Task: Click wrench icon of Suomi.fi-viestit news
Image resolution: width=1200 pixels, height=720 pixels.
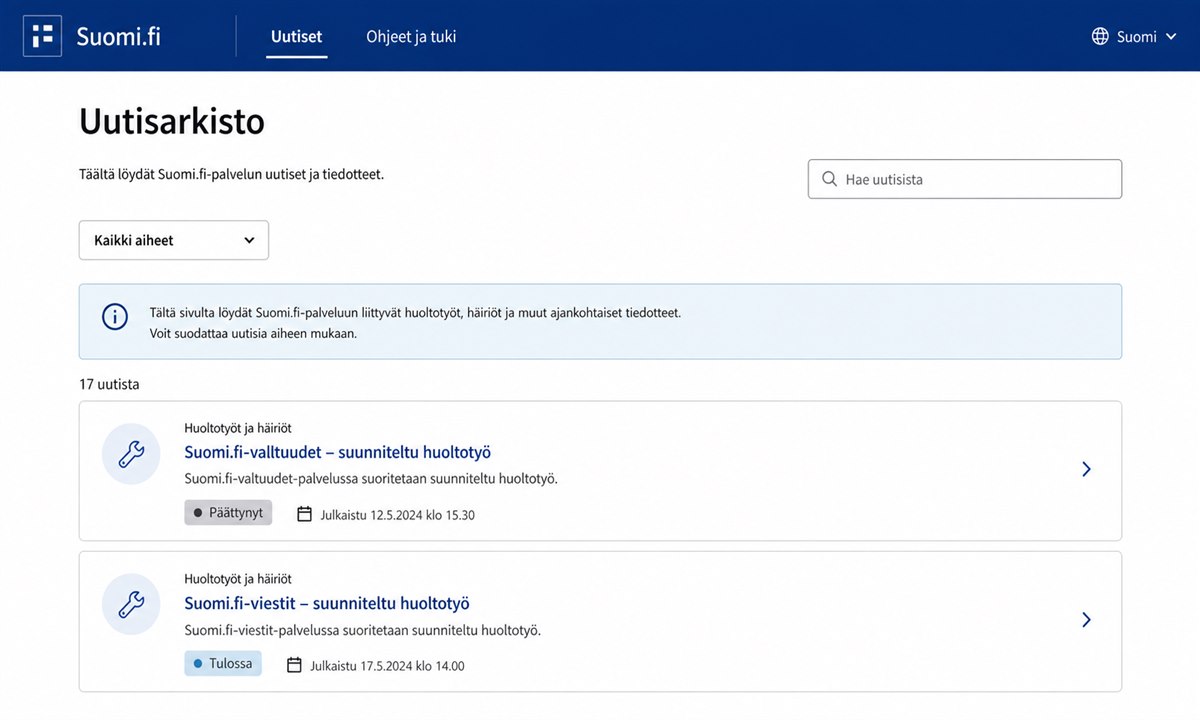Action: (x=131, y=605)
